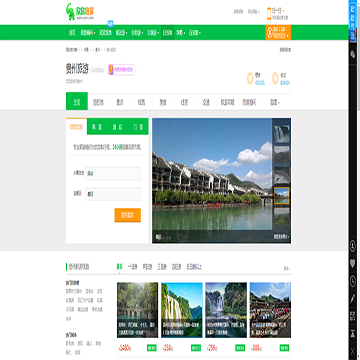
Task: Click the back-to-top icon in right sidebar
Action: (353, 333)
